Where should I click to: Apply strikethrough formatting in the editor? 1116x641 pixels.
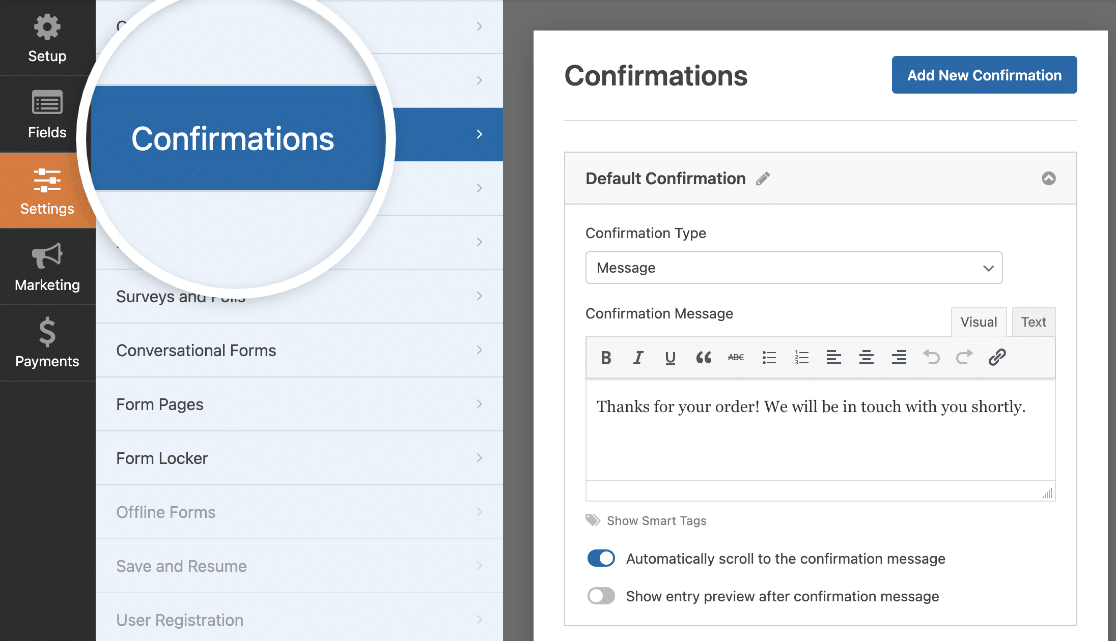(736, 357)
